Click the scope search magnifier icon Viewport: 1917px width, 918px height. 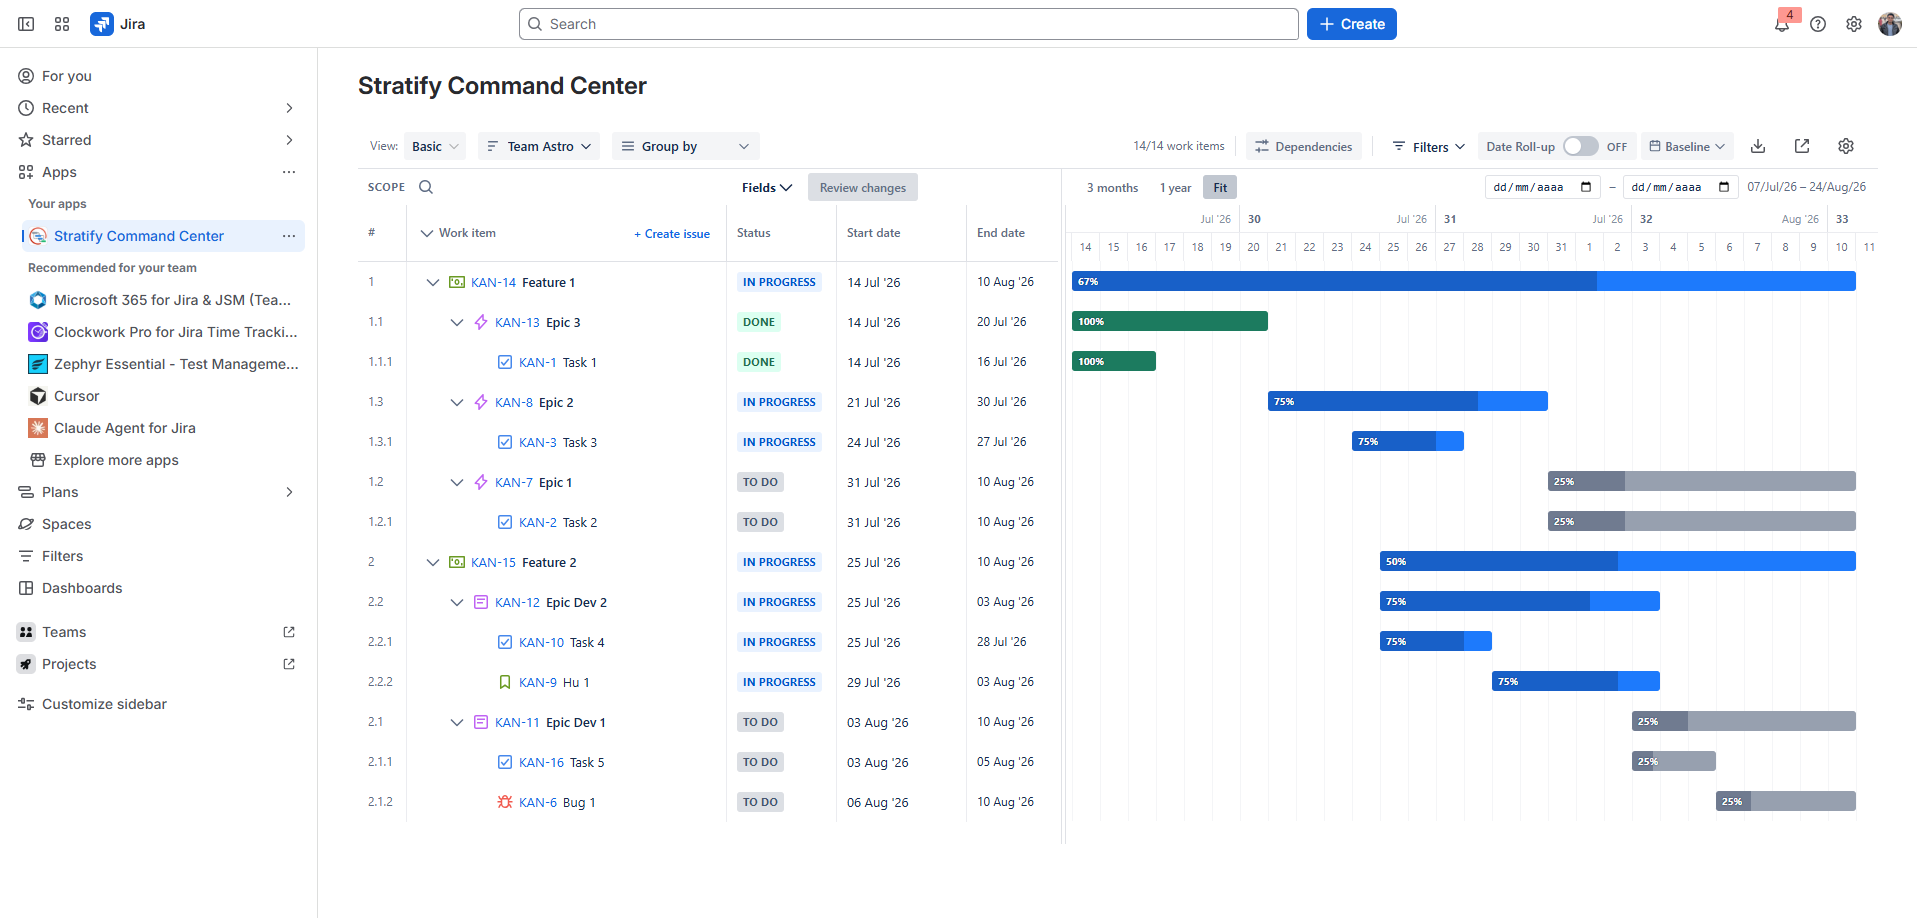(x=426, y=187)
